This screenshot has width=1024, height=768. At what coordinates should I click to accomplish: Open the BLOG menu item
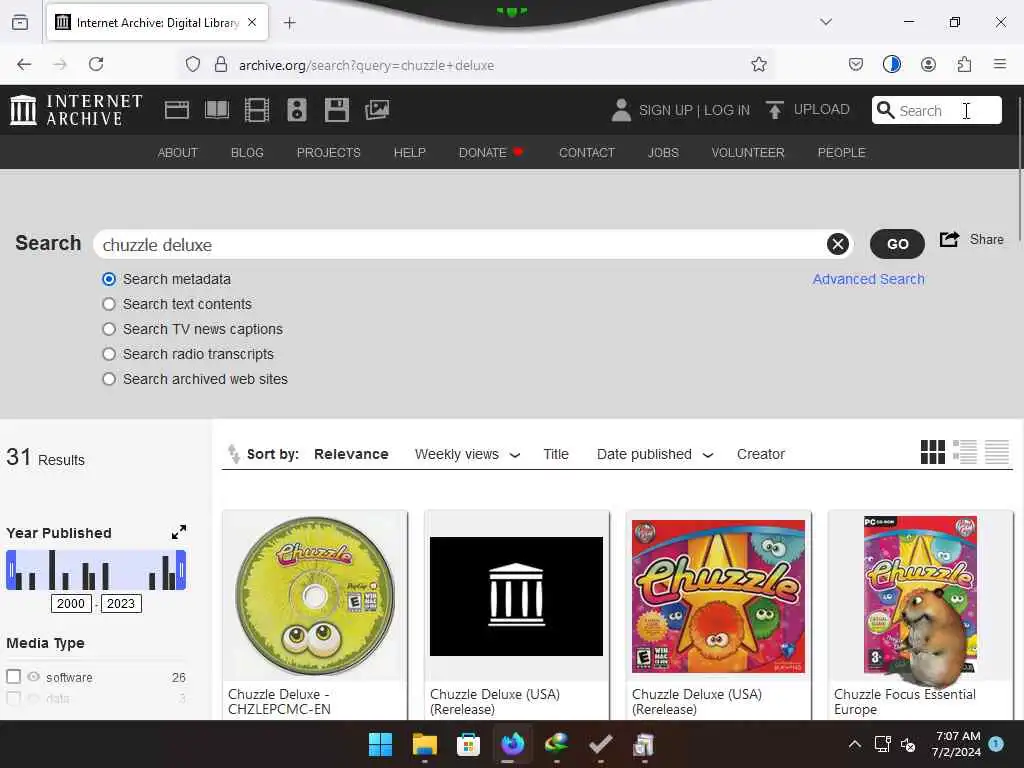(248, 153)
